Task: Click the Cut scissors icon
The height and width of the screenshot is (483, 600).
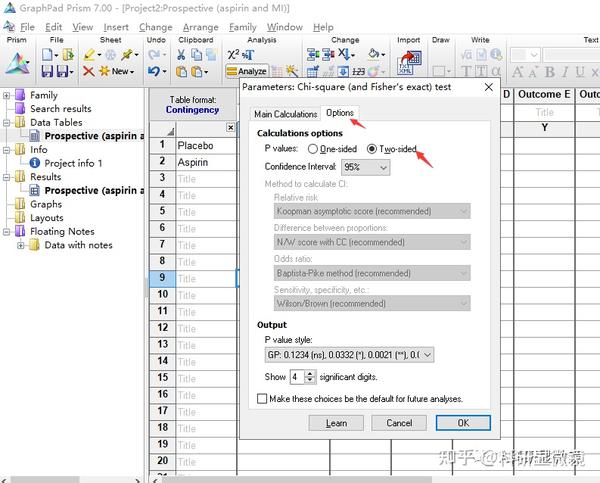Action: click(x=181, y=55)
